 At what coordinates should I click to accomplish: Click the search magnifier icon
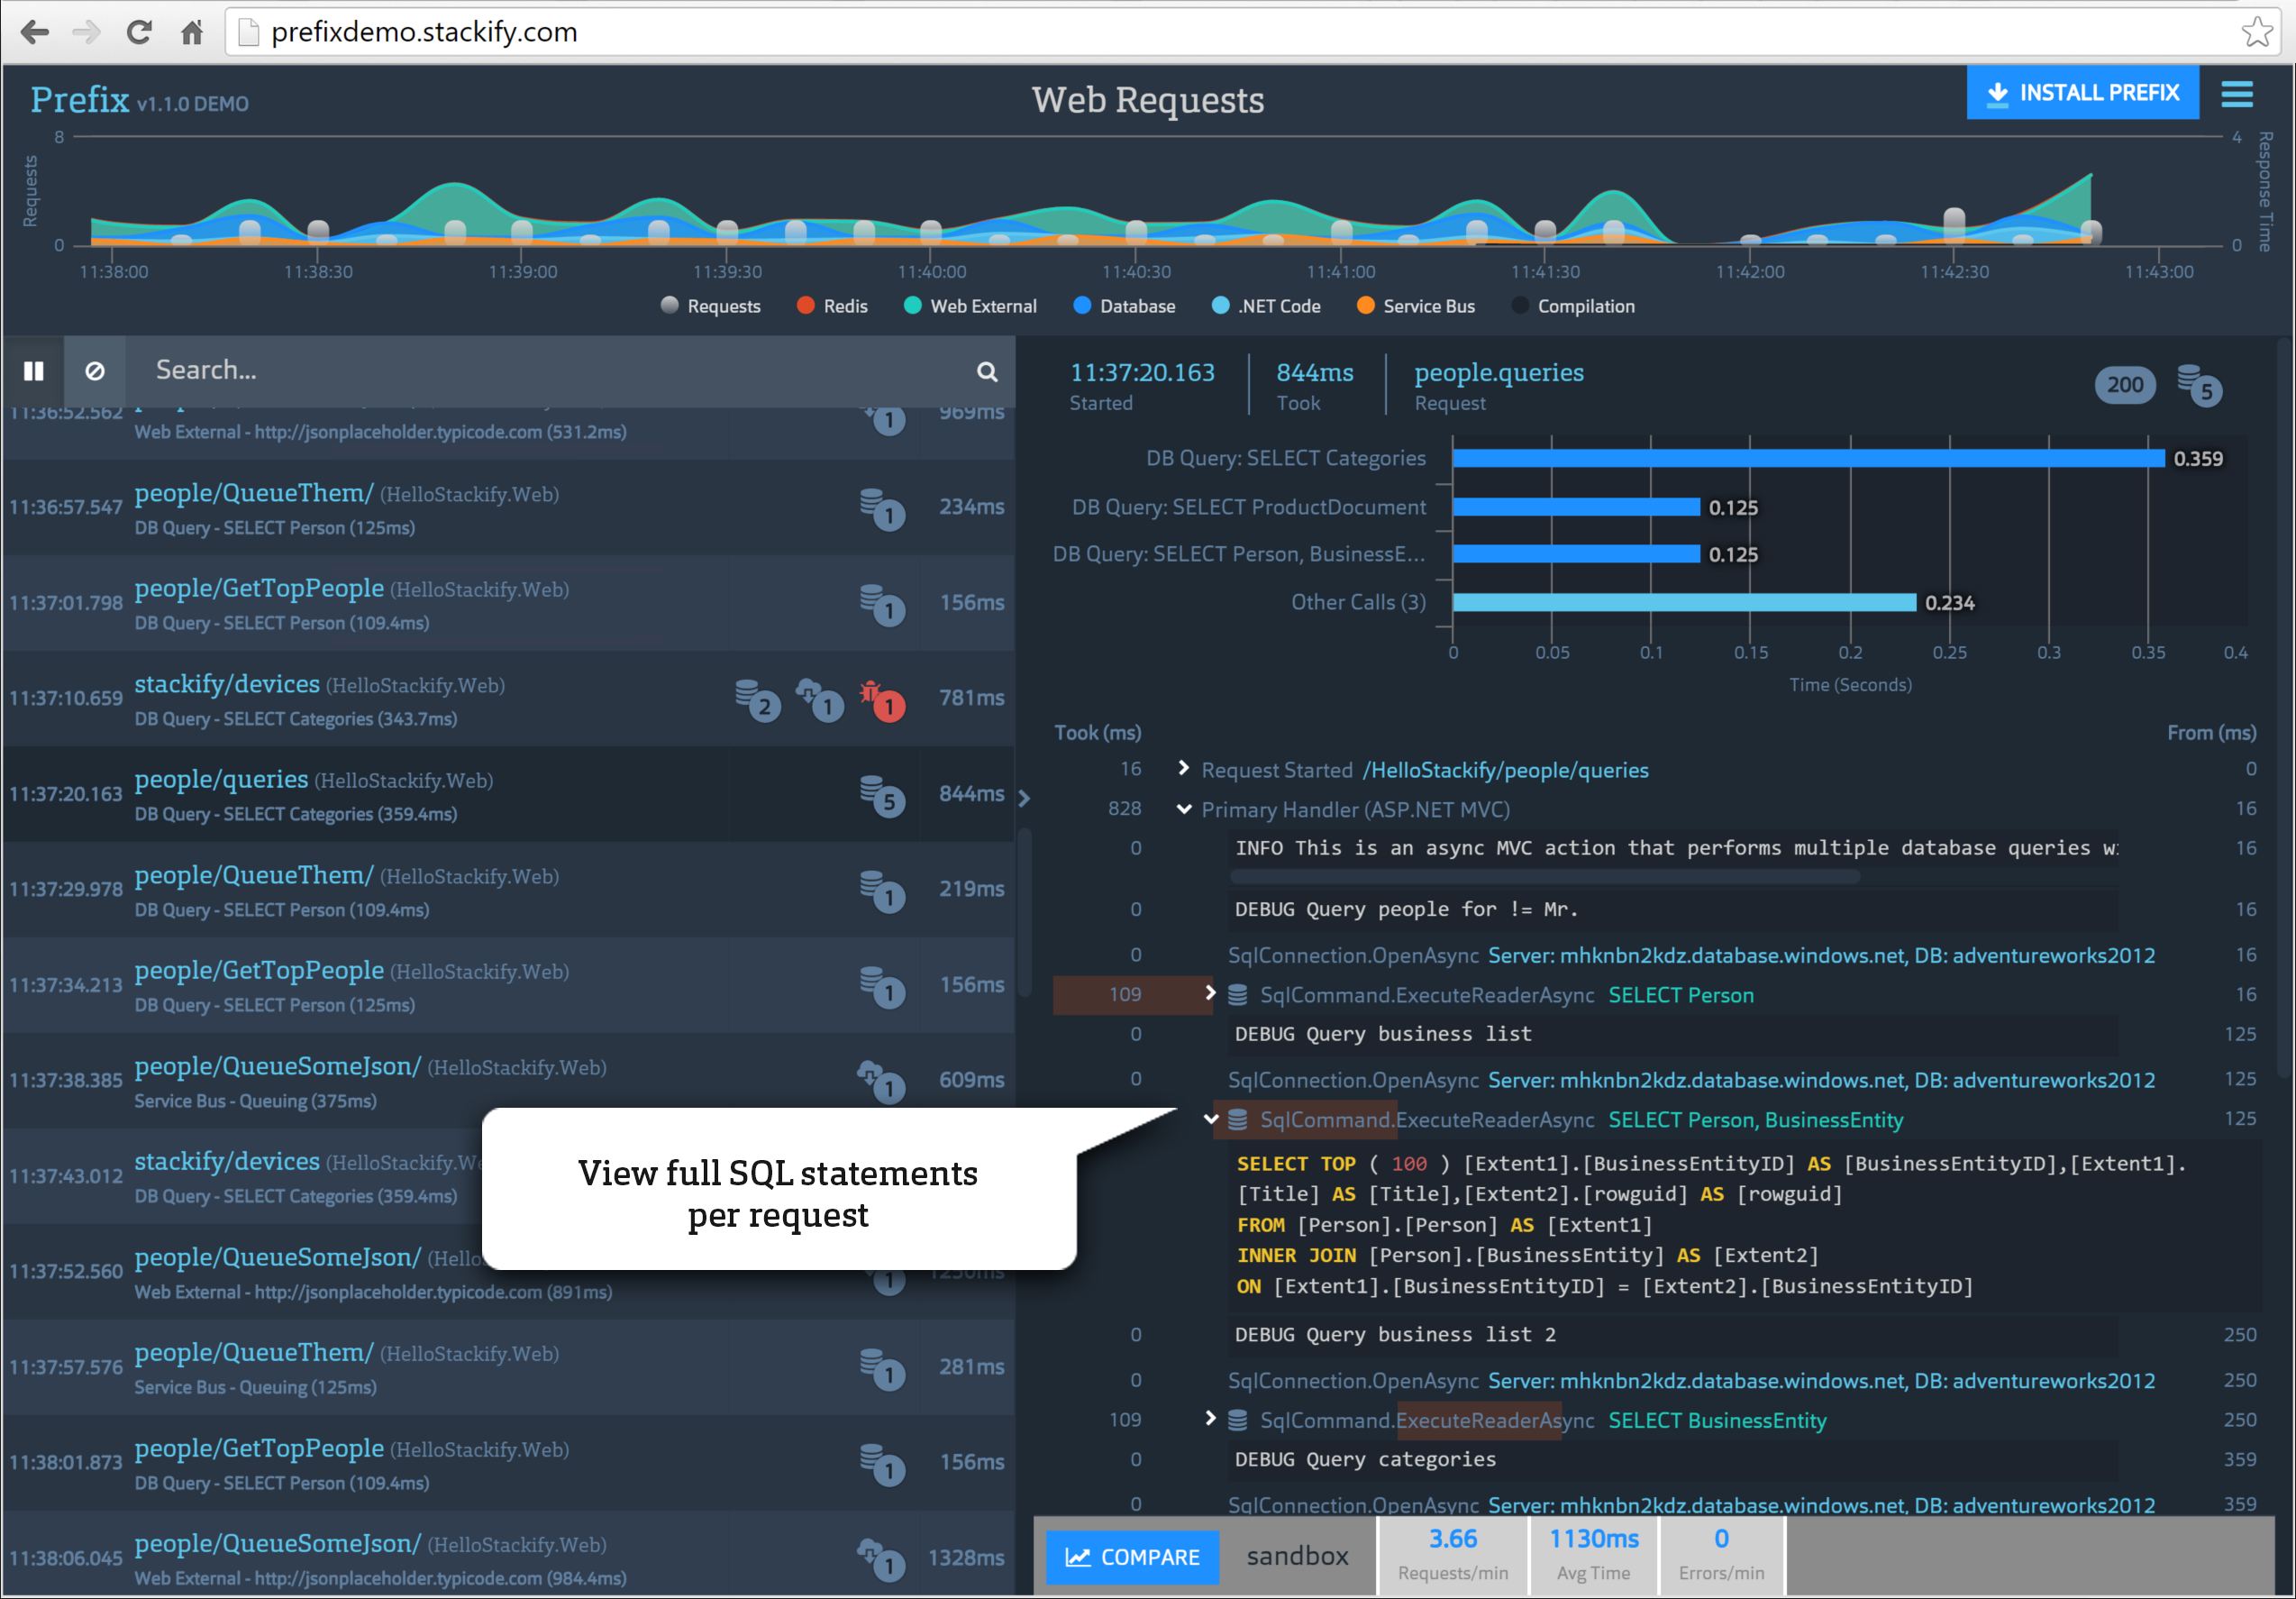point(986,372)
